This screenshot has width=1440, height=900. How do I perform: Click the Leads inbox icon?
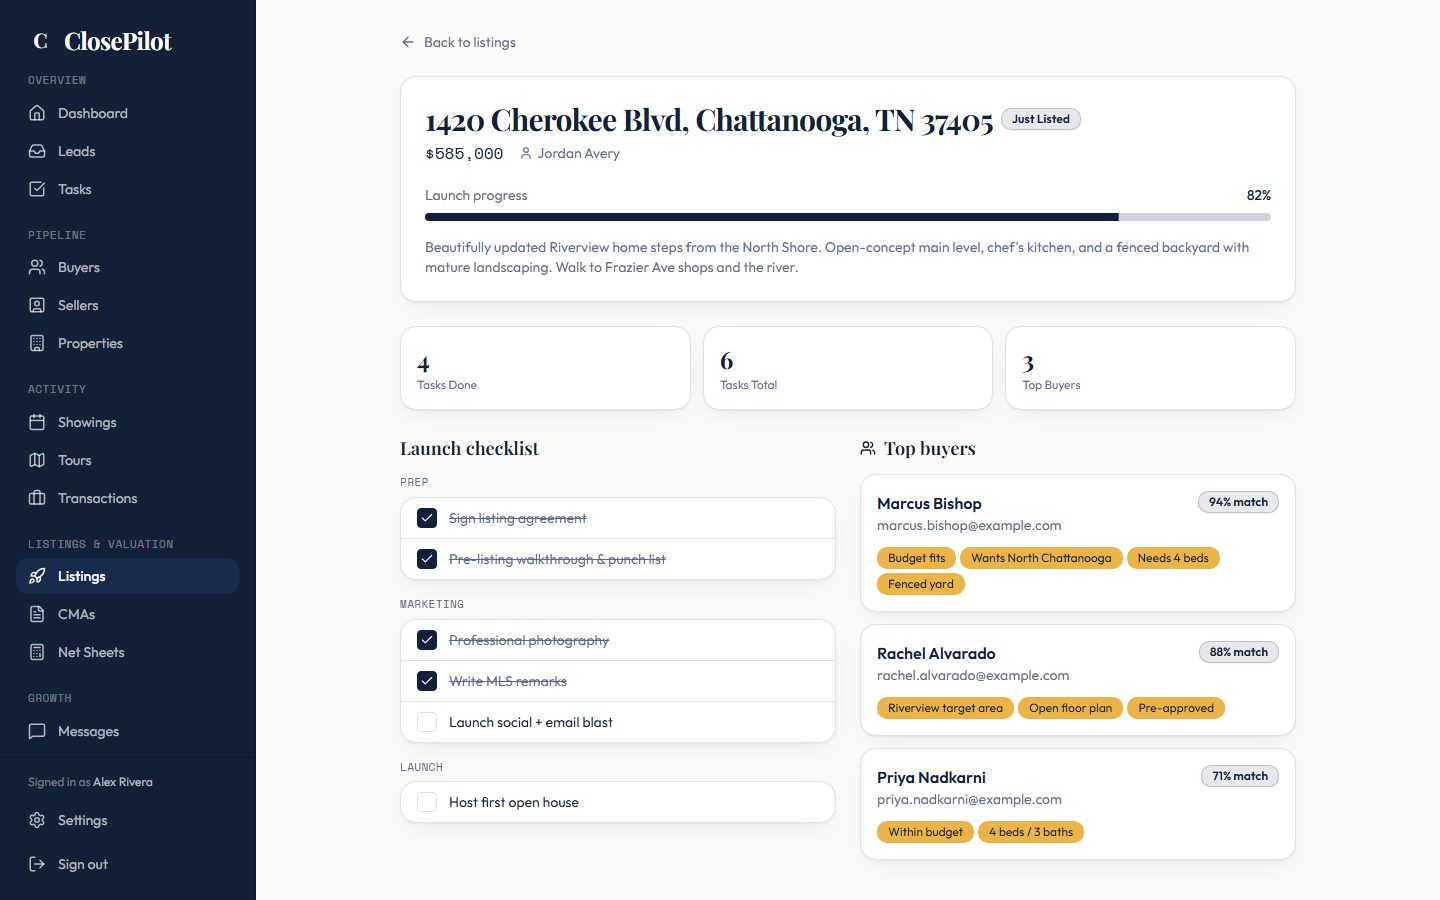37,151
